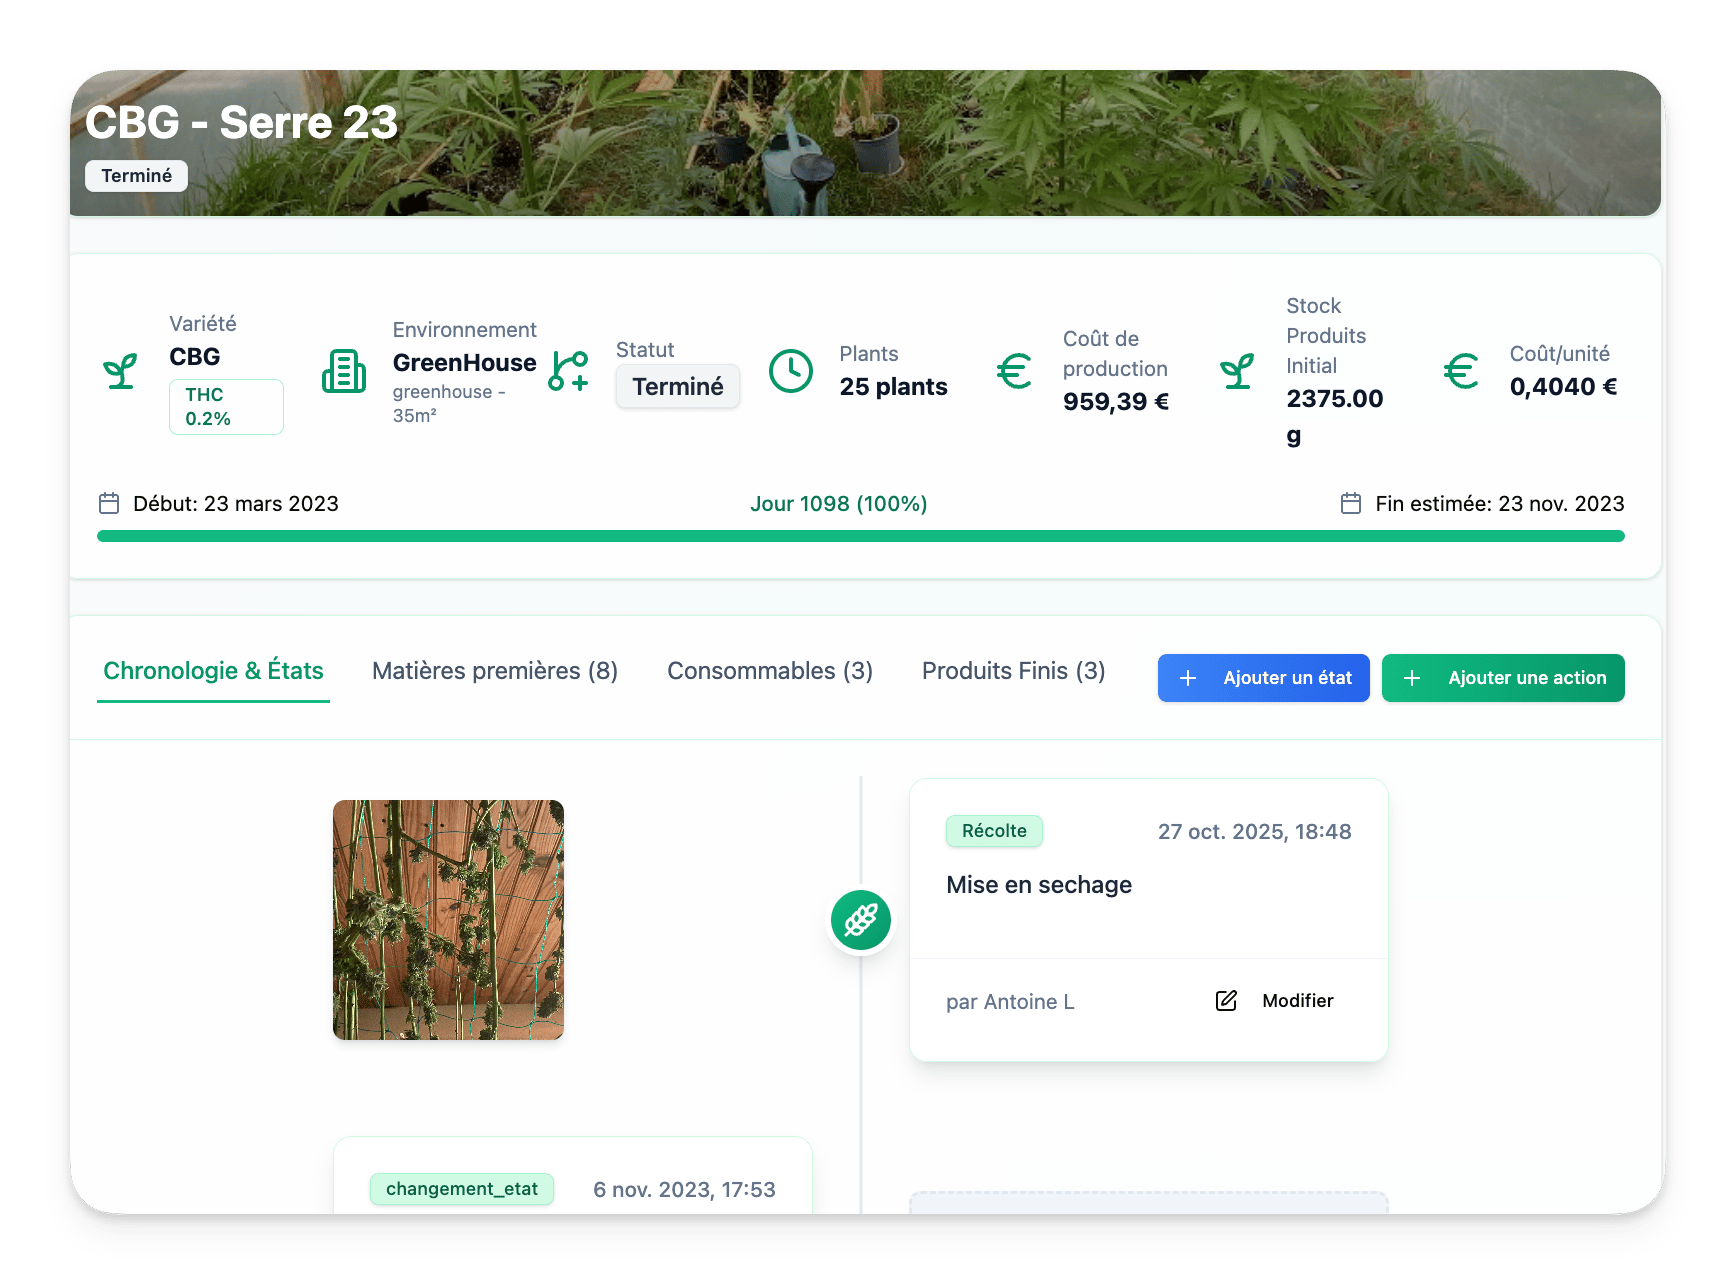Open the Matières premières (8) tab
Viewport: 1736px width, 1284px height.
click(x=495, y=671)
